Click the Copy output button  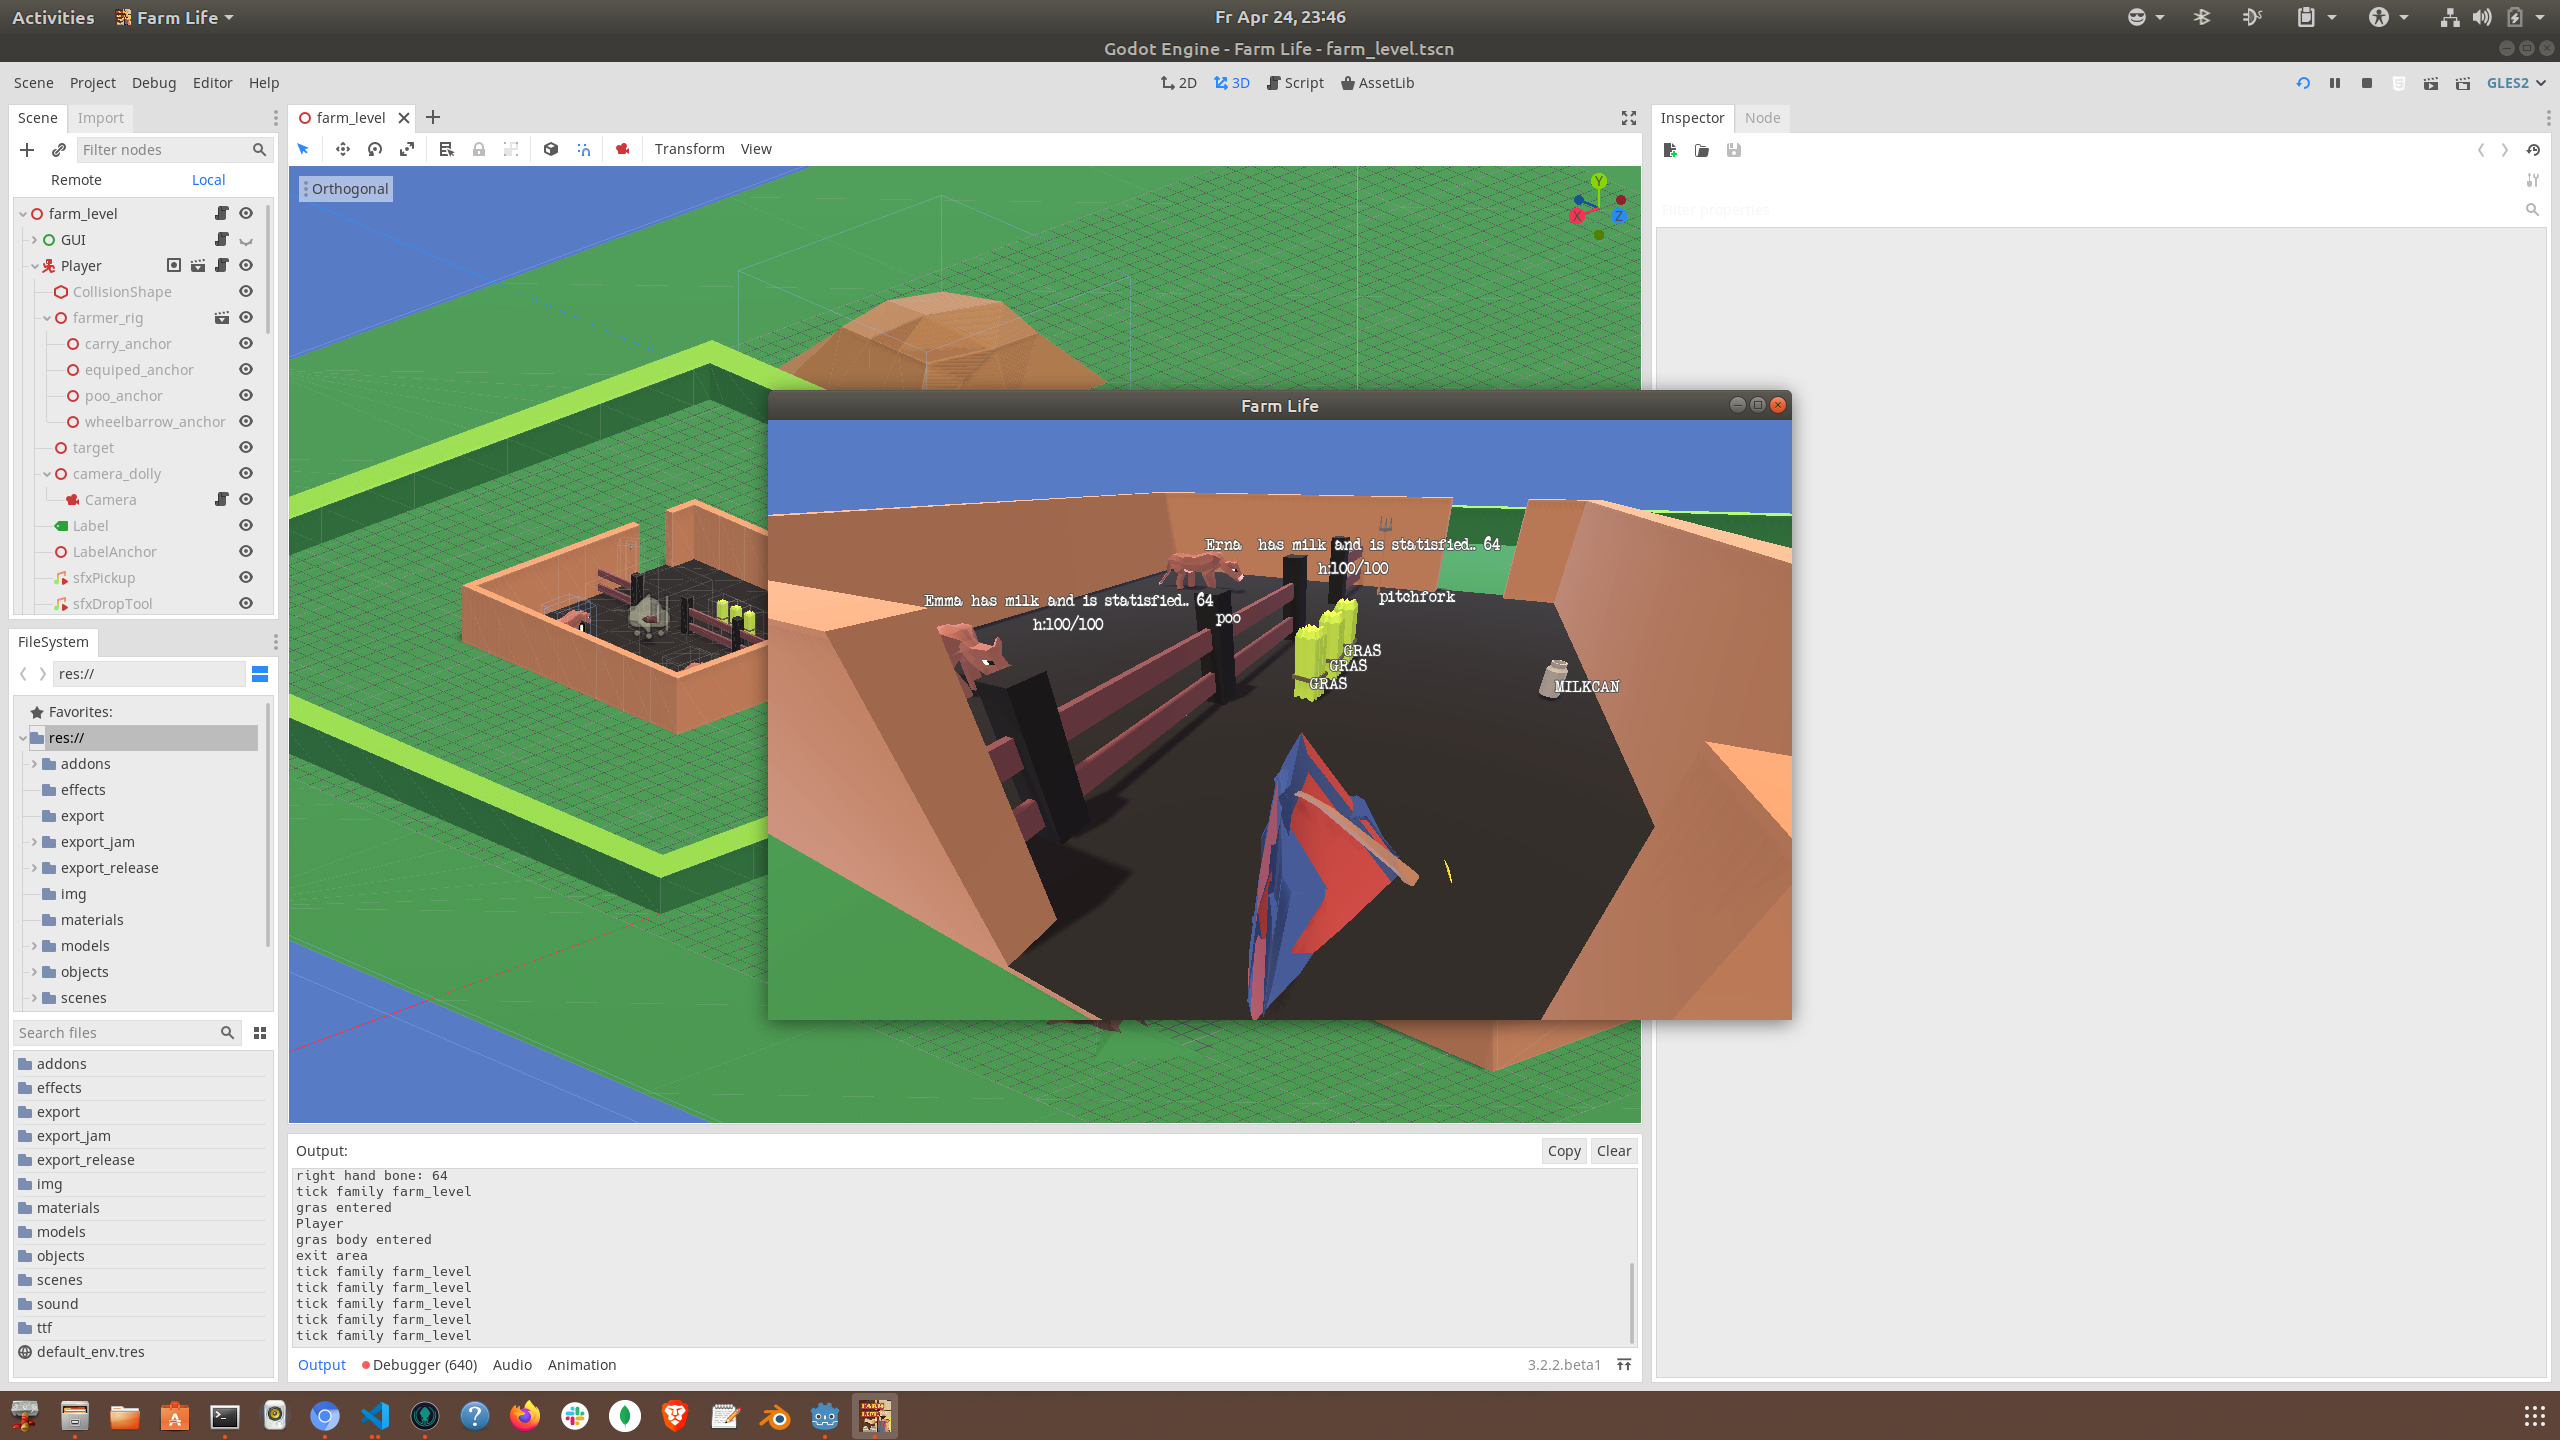point(1563,1151)
